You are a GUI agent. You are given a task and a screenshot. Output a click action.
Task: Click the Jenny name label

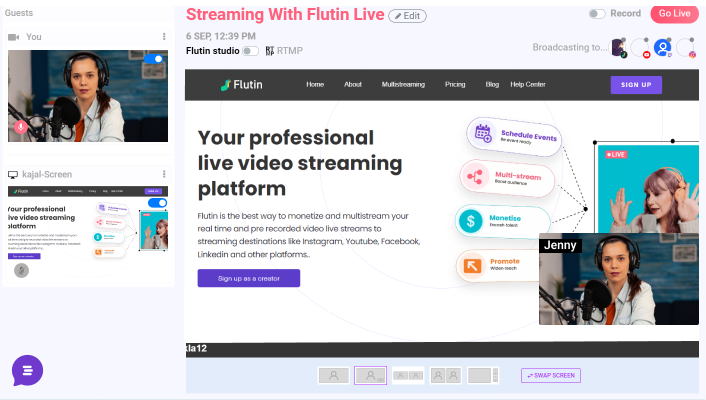[560, 245]
